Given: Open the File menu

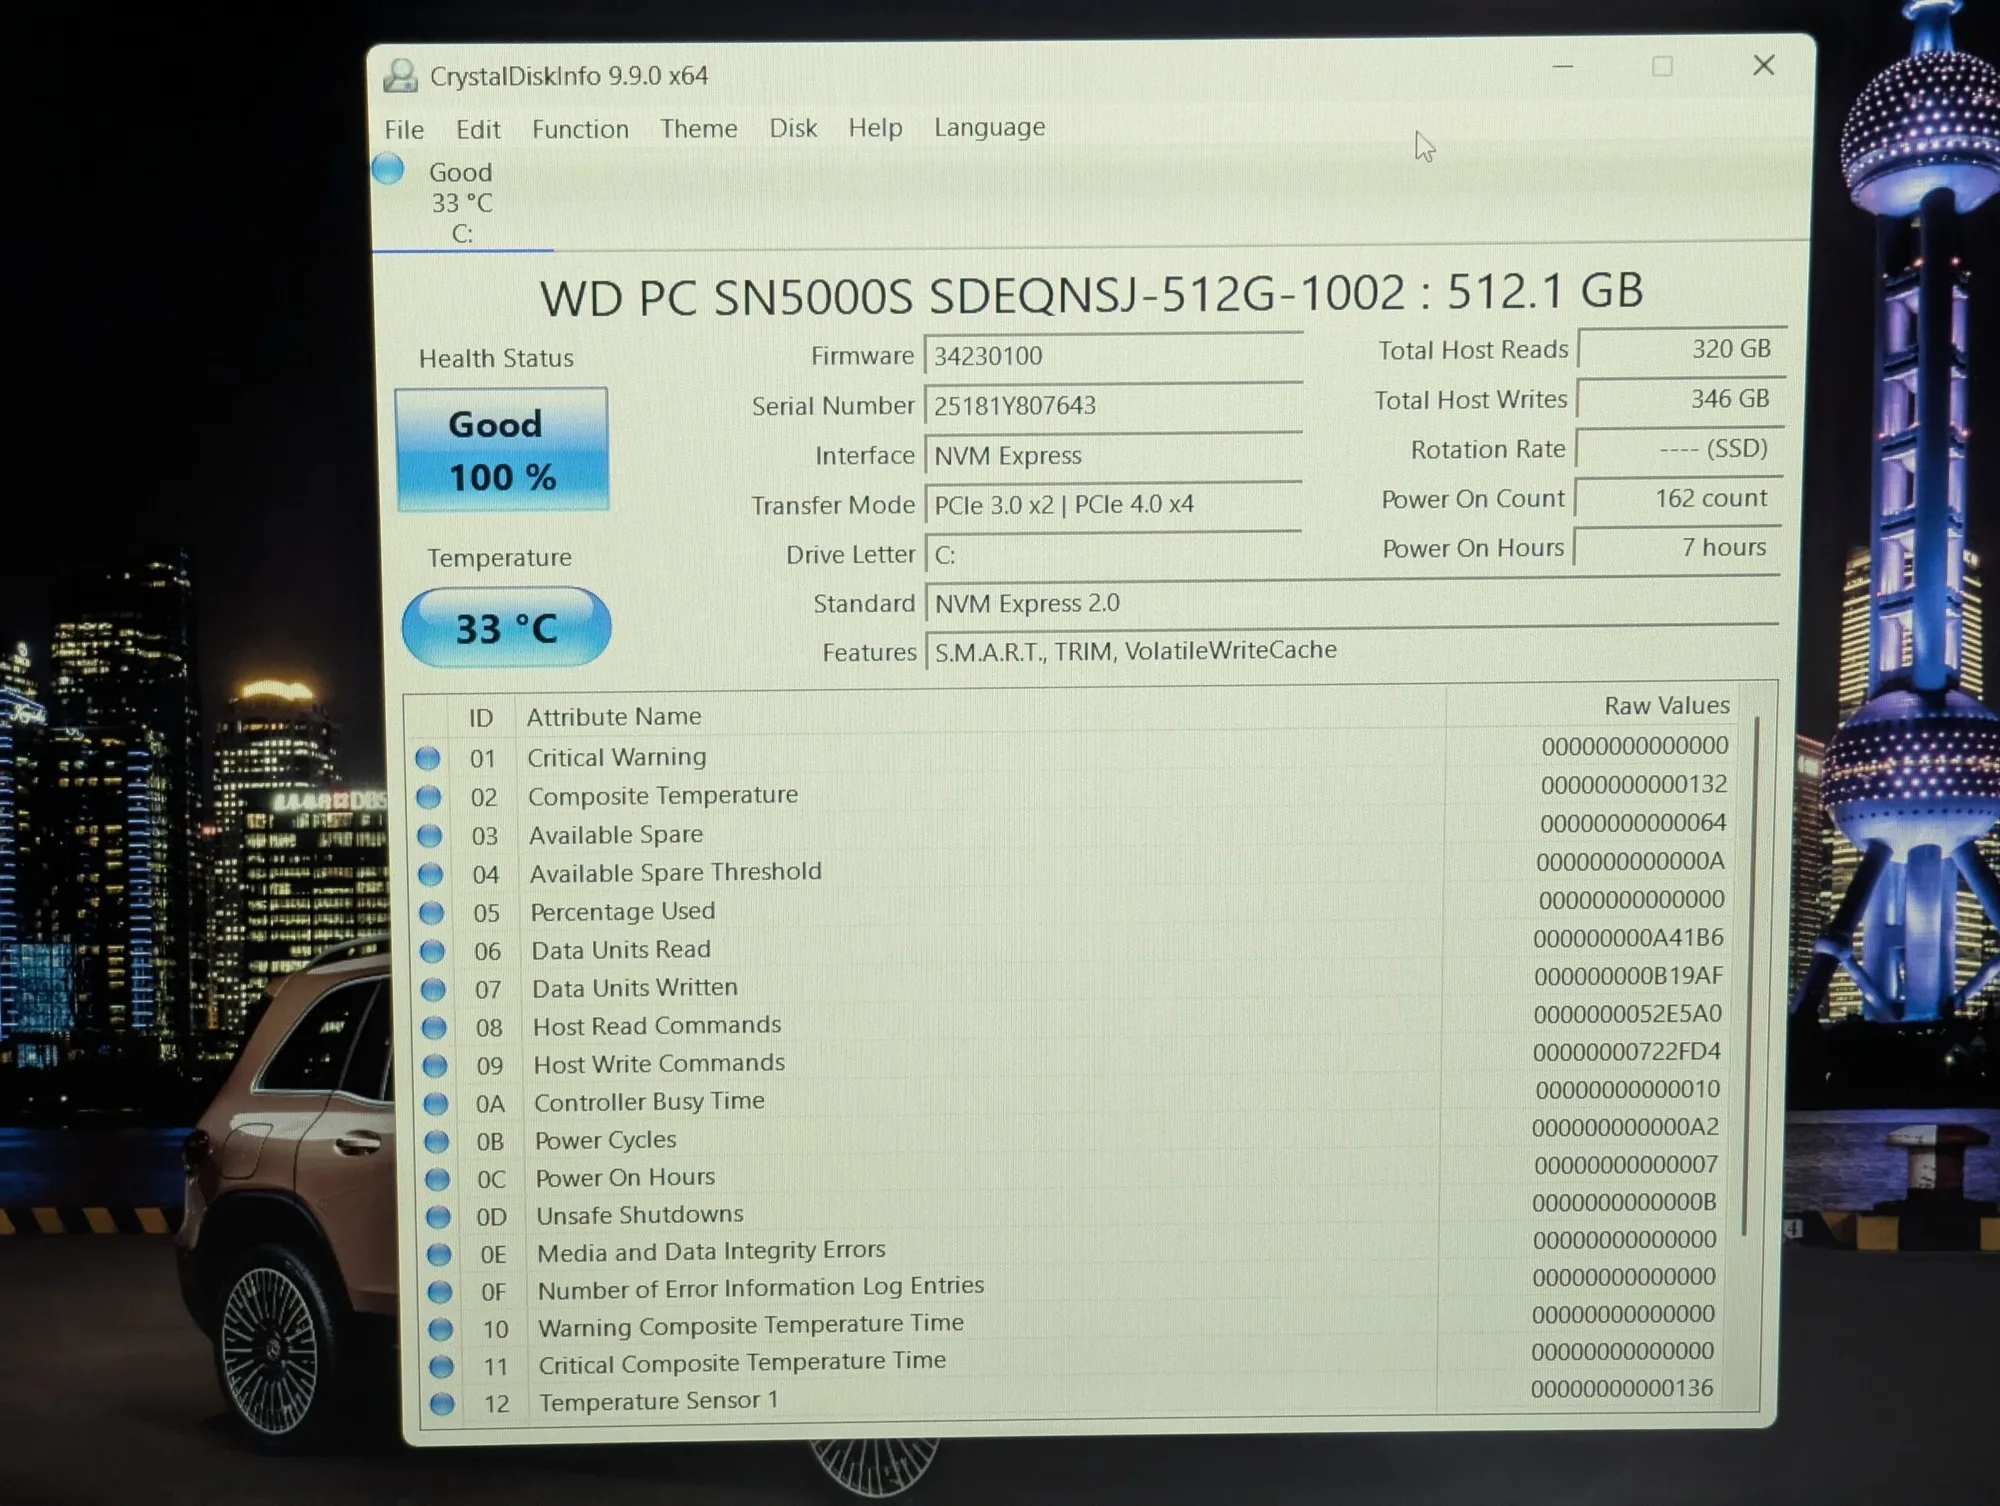Looking at the screenshot, I should 404,130.
